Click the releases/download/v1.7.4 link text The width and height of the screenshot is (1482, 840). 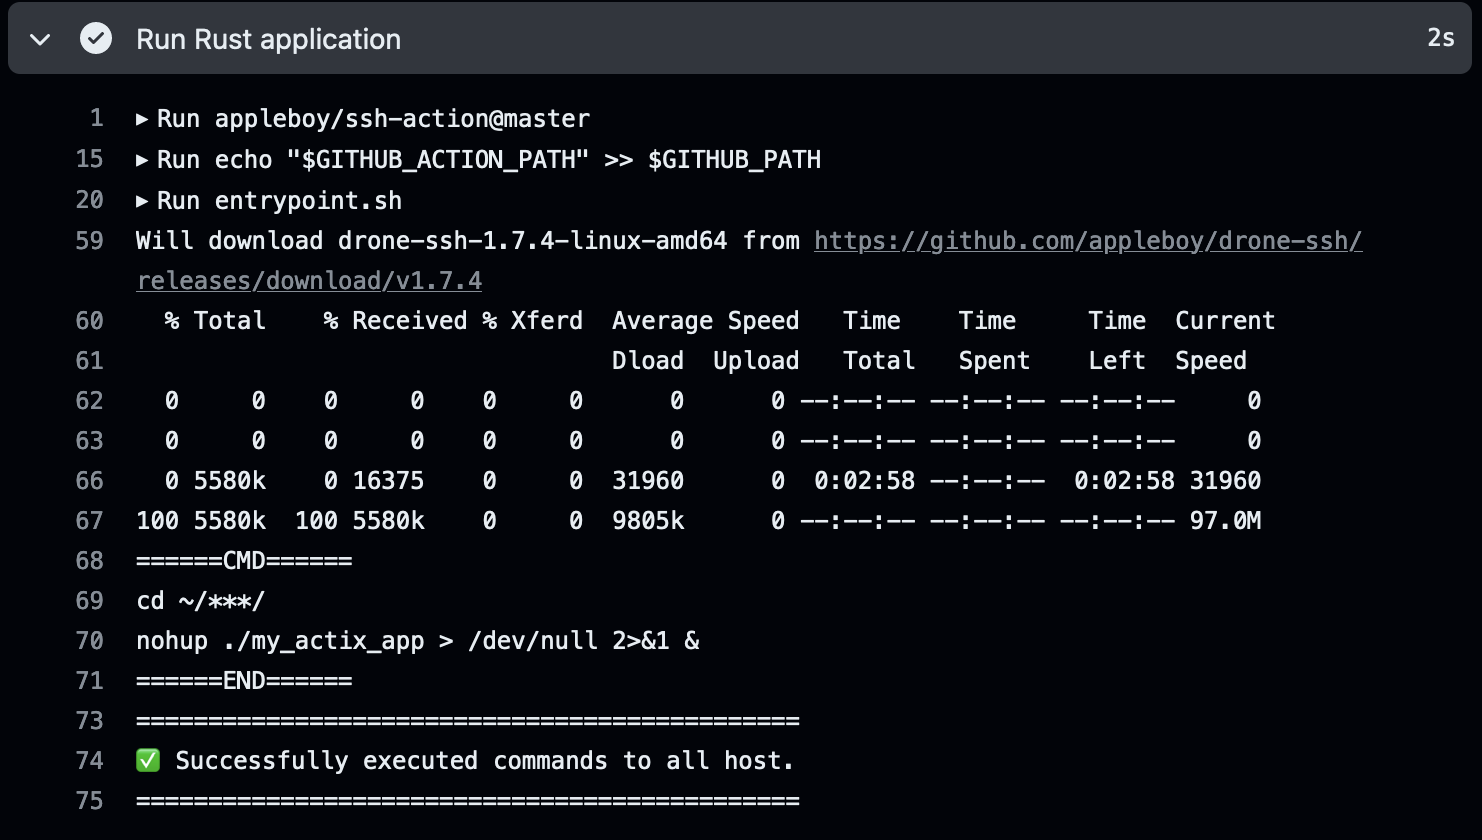click(x=309, y=281)
